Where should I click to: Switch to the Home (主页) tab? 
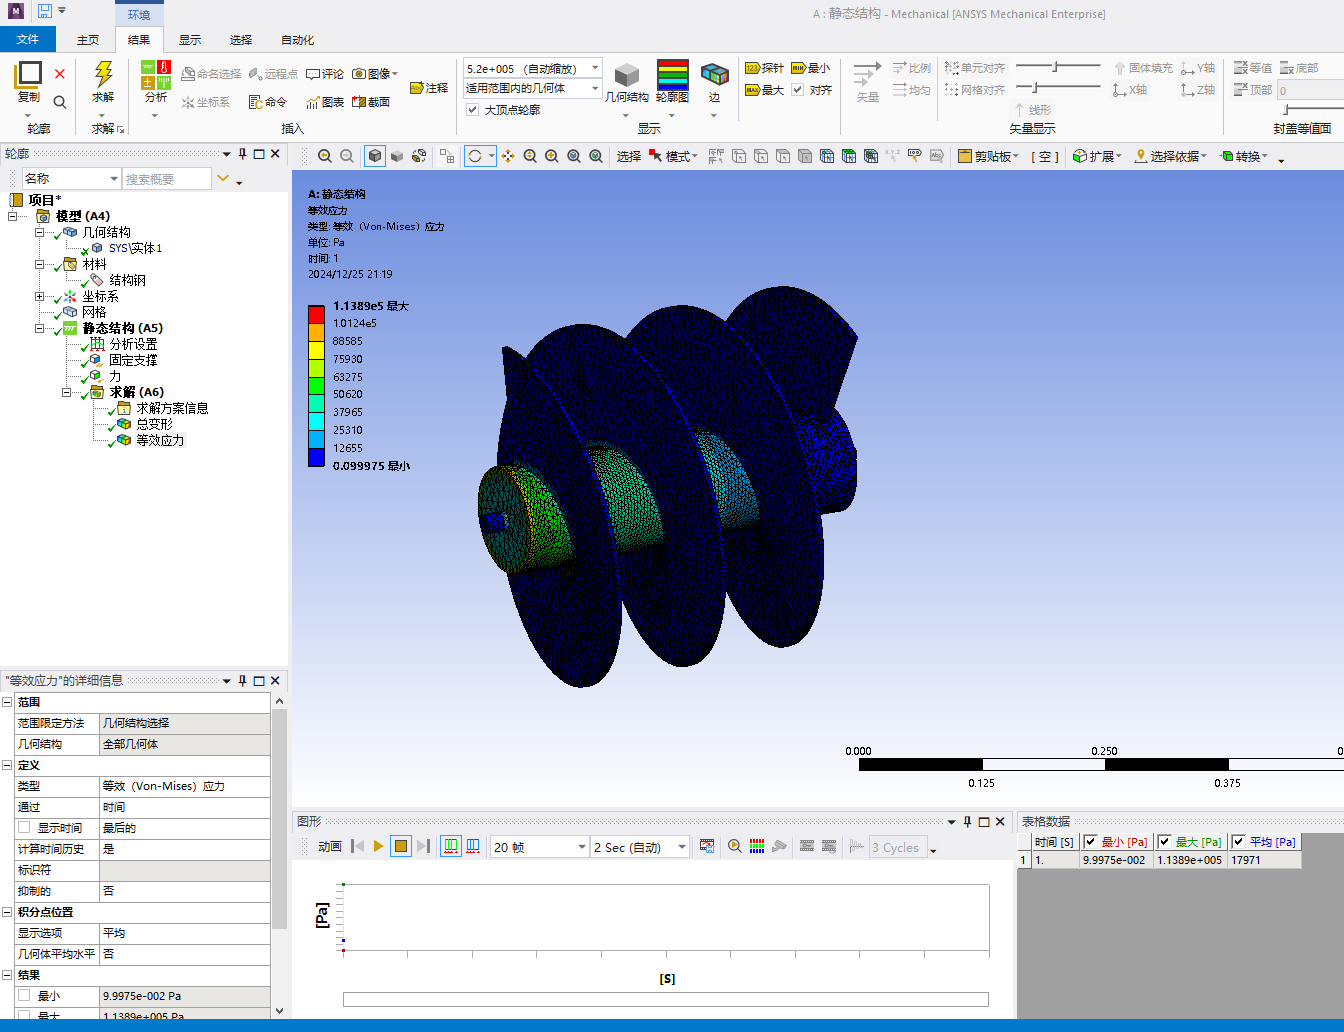[88, 40]
